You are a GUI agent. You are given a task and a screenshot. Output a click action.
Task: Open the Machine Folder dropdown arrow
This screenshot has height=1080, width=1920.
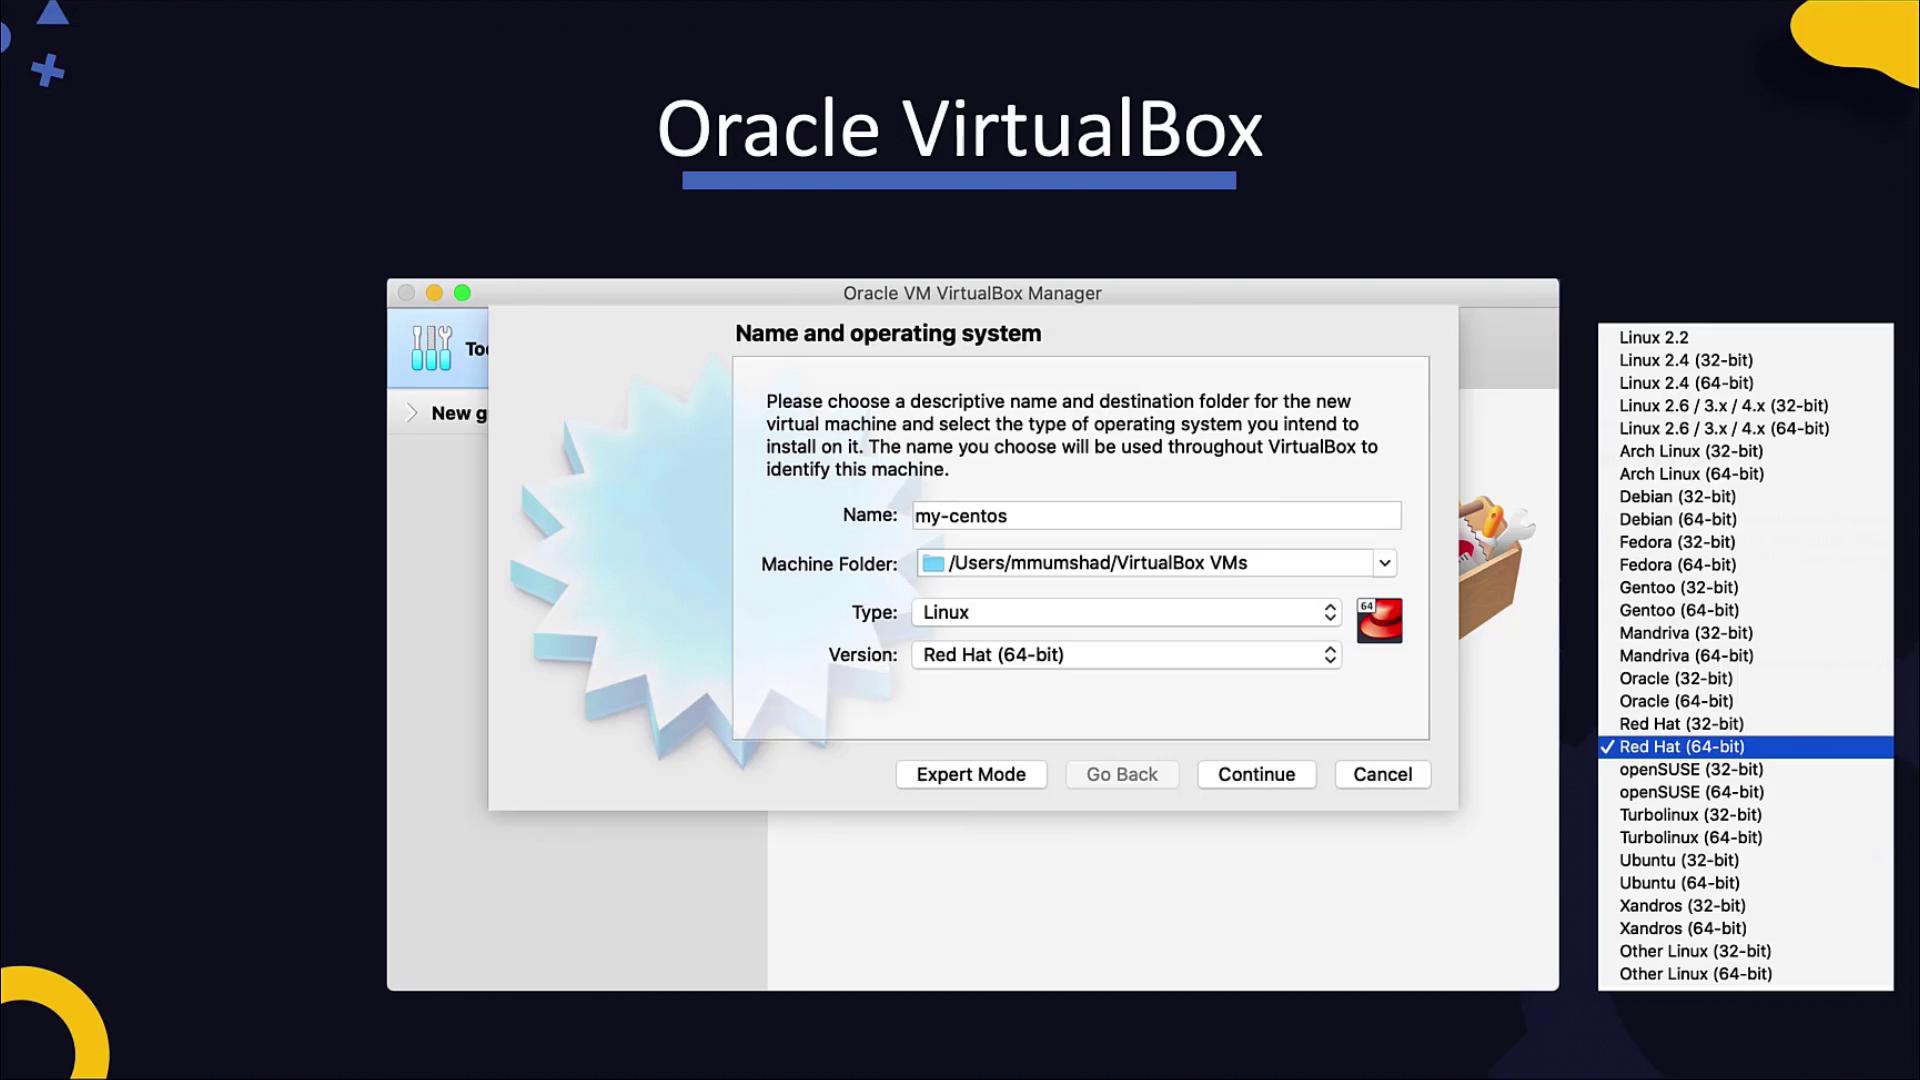click(x=1384, y=563)
